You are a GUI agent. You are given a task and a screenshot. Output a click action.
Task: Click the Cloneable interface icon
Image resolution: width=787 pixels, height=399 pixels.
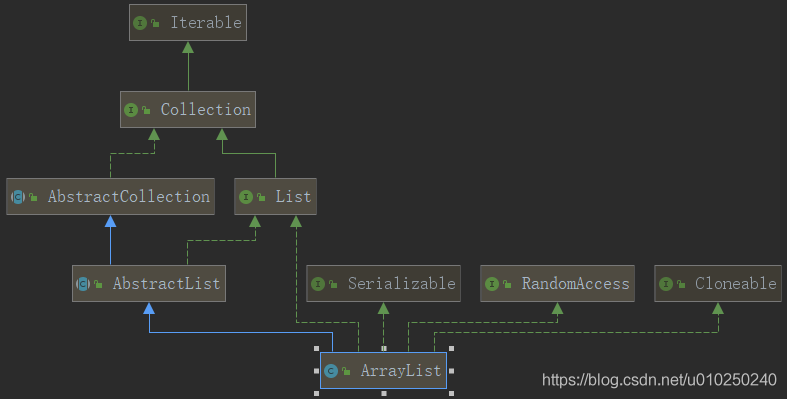(x=666, y=284)
